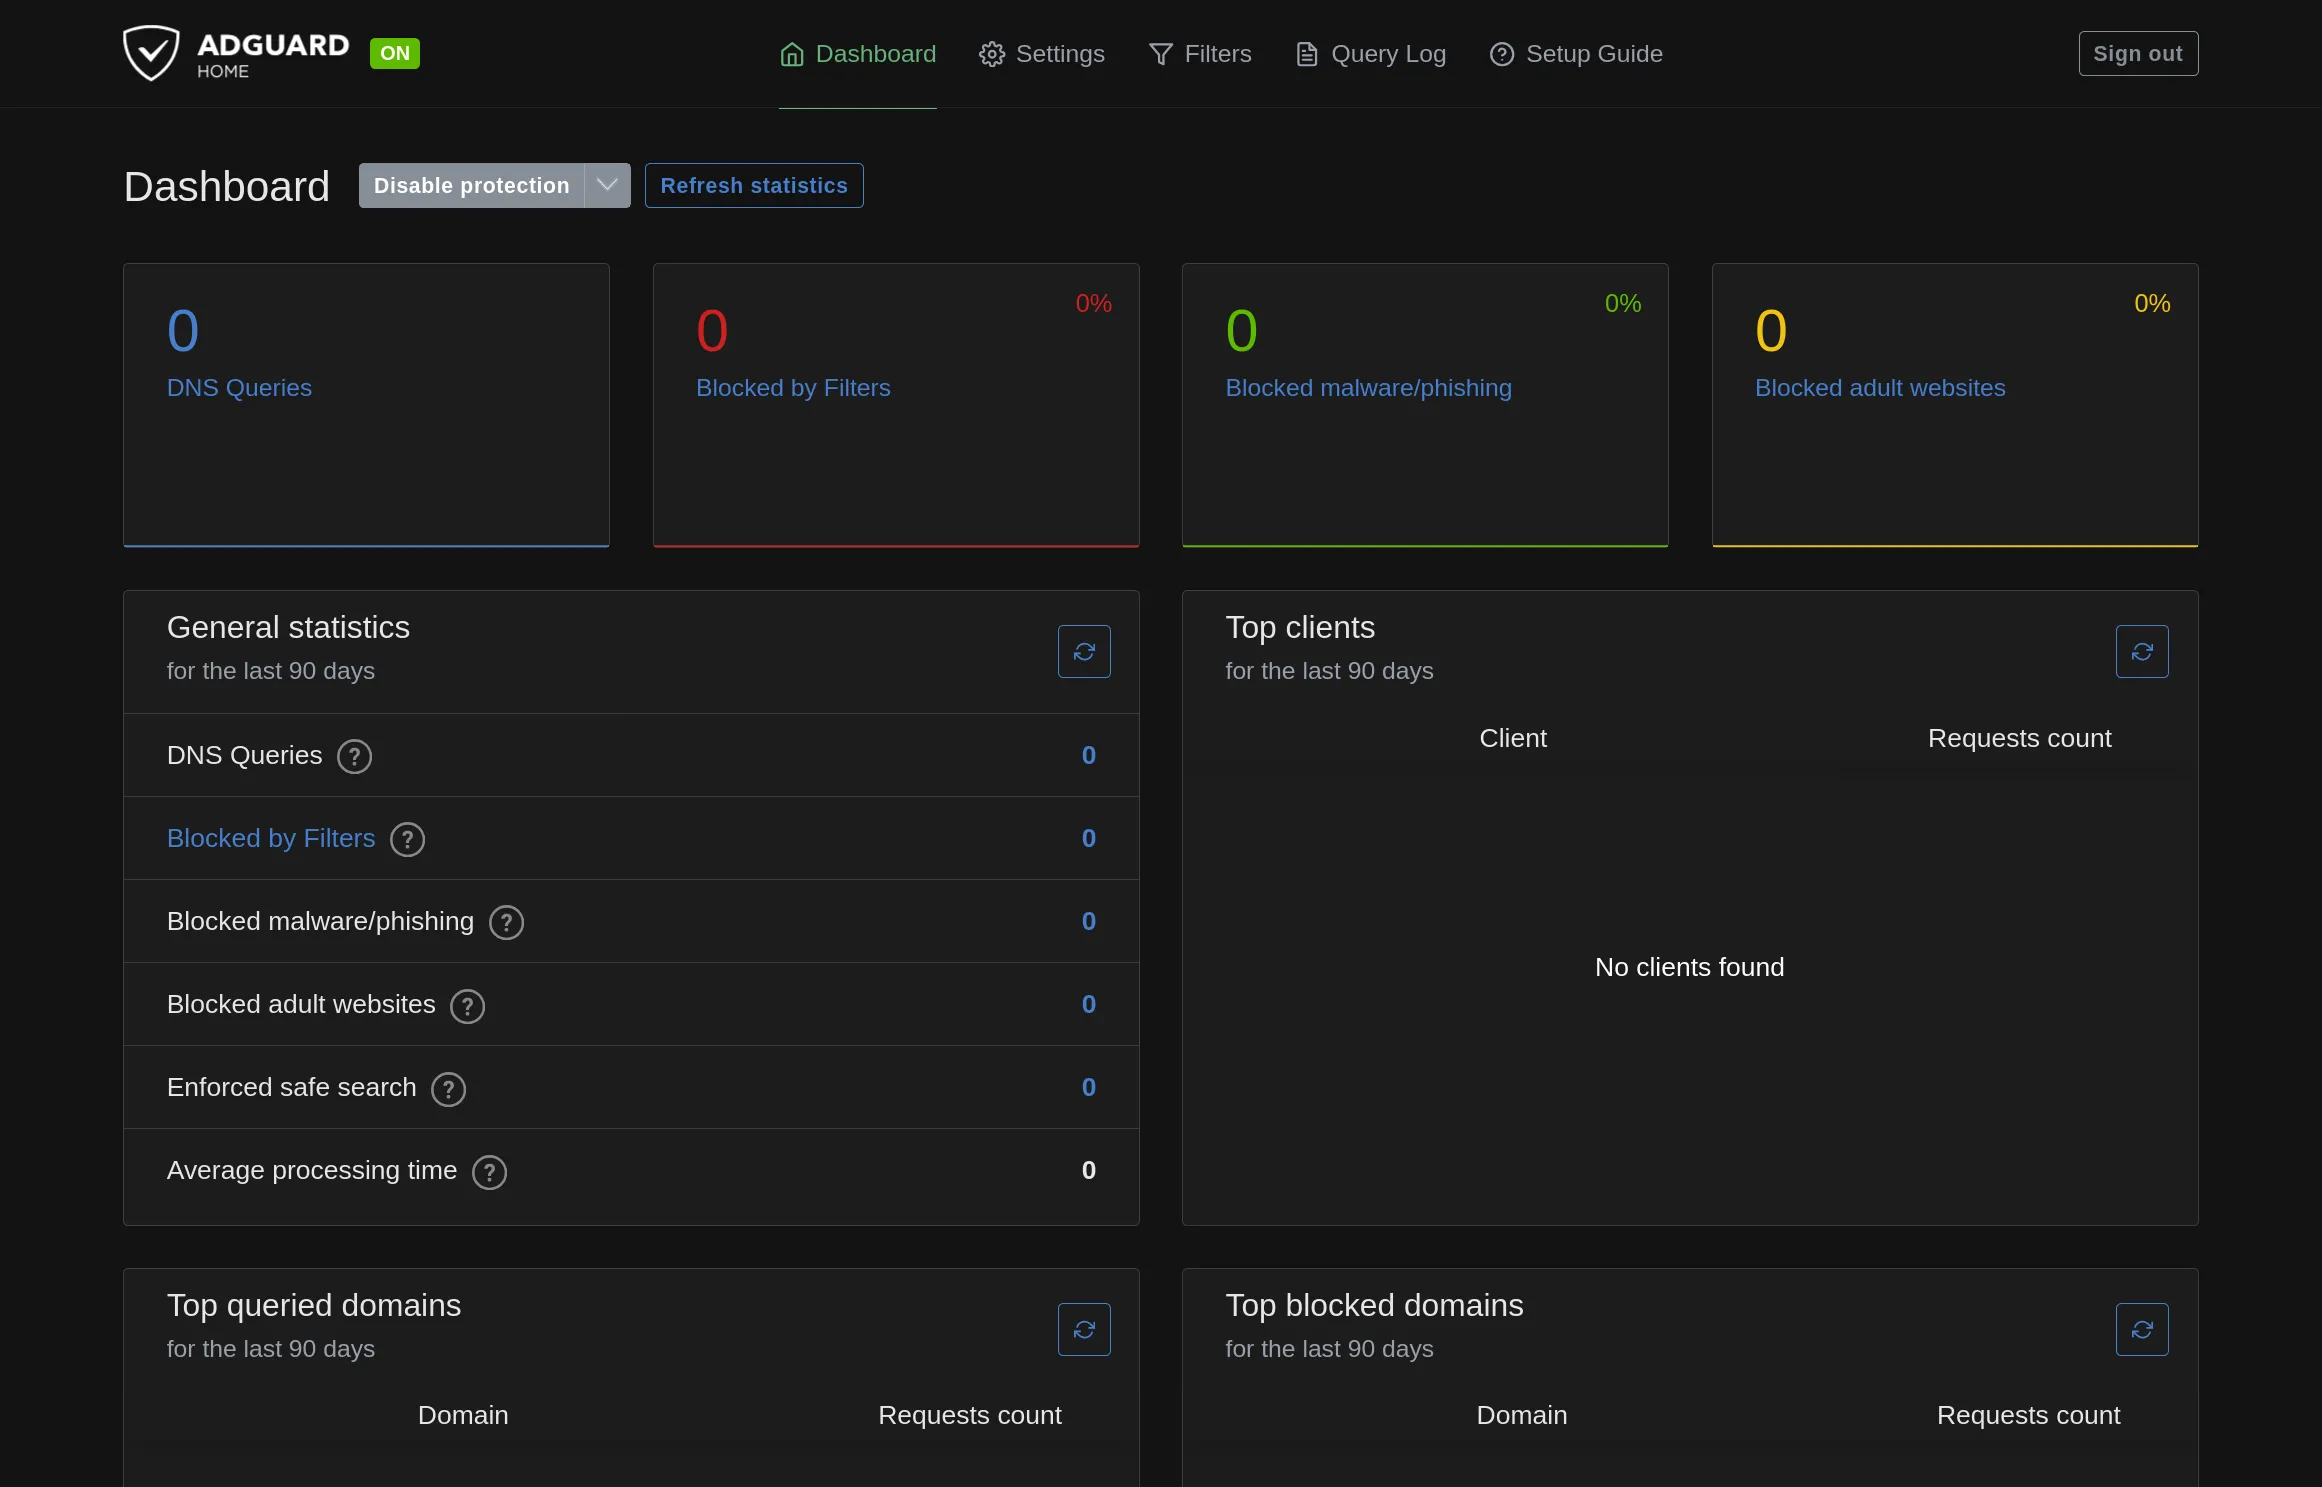Image resolution: width=2322 pixels, height=1487 pixels.
Task: Click help icon beside Enforced safe search
Action: (448, 1088)
